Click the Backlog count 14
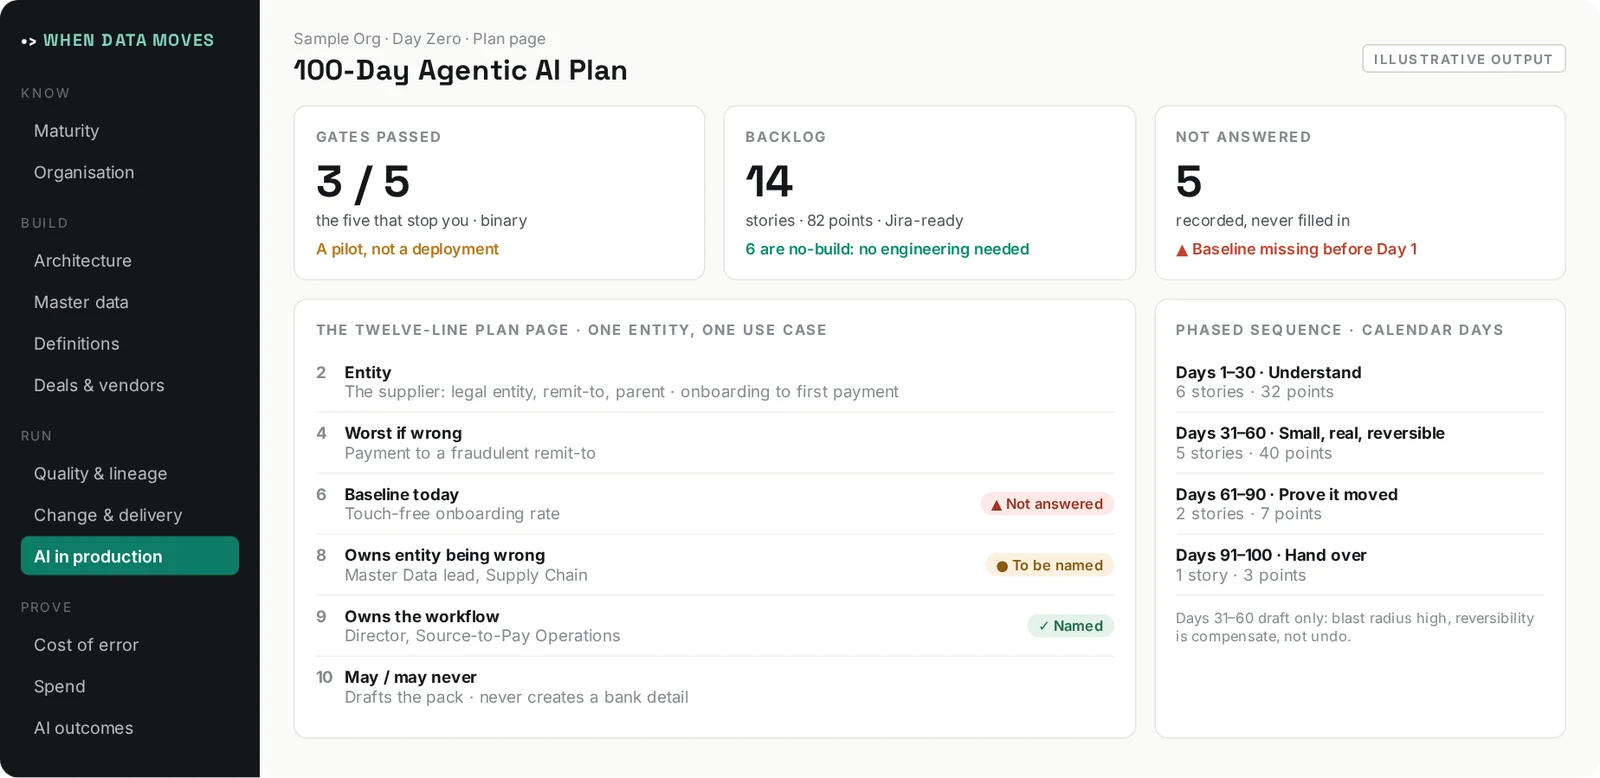Viewport: 1600px width, 778px height. pos(769,182)
